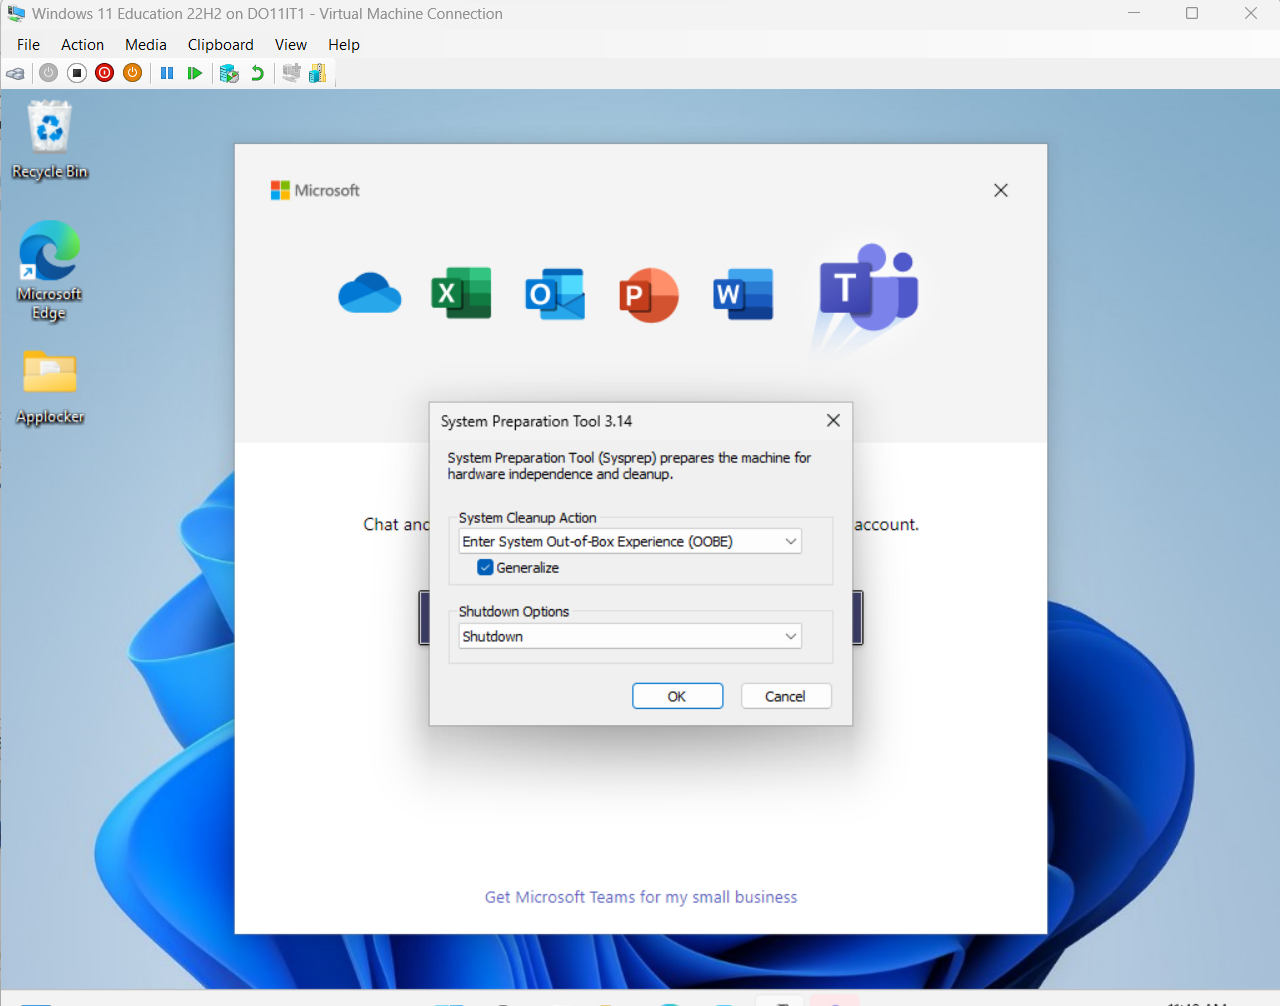
Task: Open the Clipboard menu
Action: (221, 45)
